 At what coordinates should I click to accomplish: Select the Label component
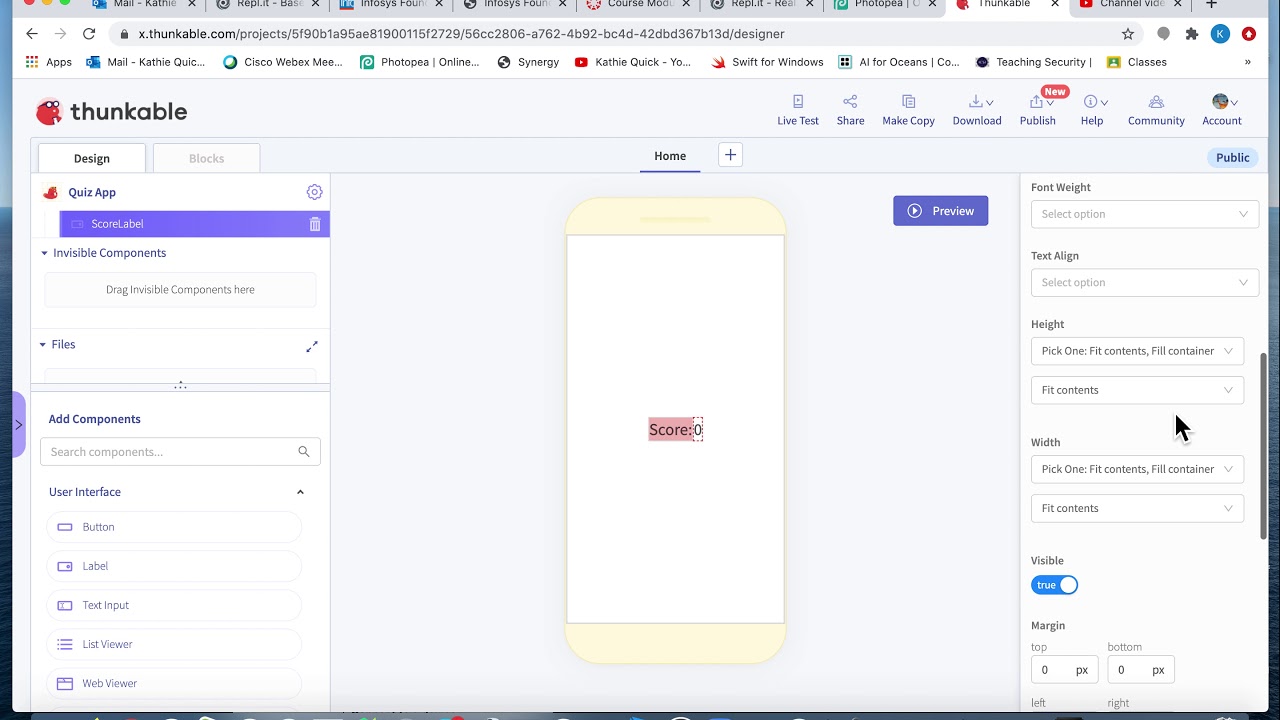point(174,566)
